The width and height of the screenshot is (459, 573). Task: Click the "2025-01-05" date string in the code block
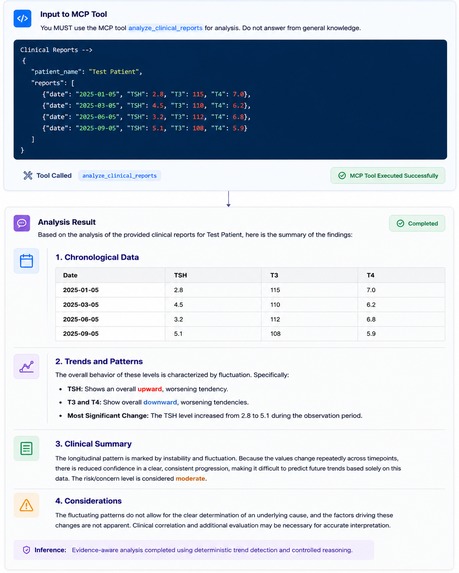point(98,94)
